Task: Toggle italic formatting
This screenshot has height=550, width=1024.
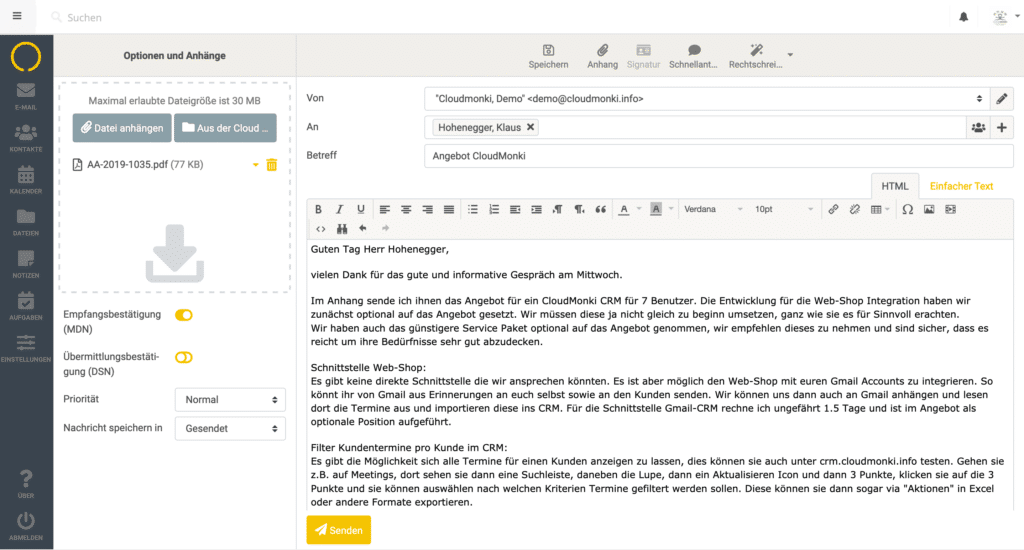Action: click(x=339, y=210)
